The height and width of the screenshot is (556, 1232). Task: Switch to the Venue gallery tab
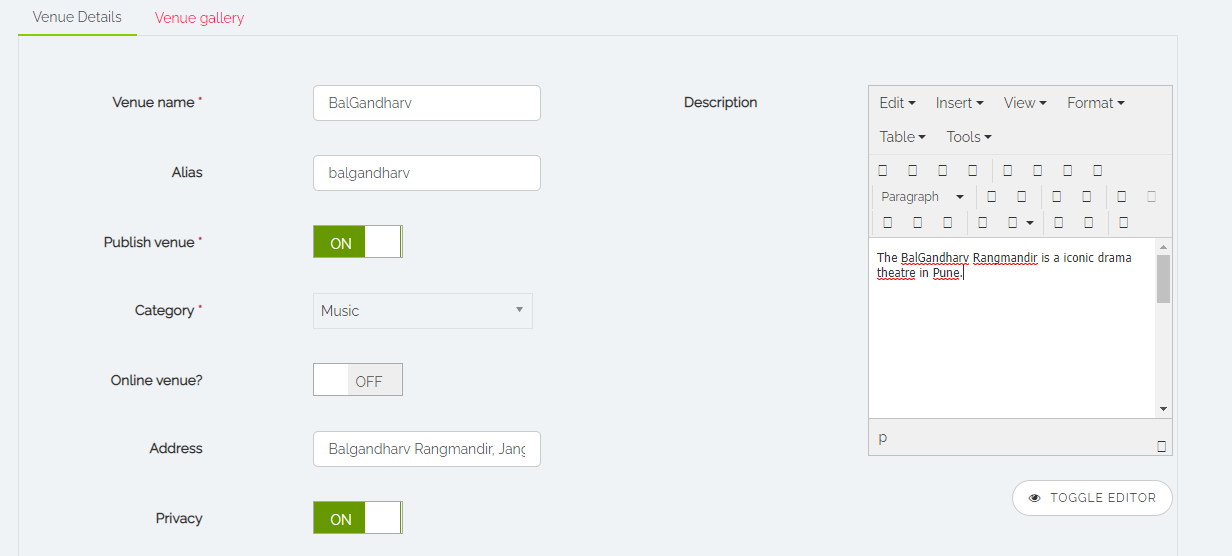(199, 18)
